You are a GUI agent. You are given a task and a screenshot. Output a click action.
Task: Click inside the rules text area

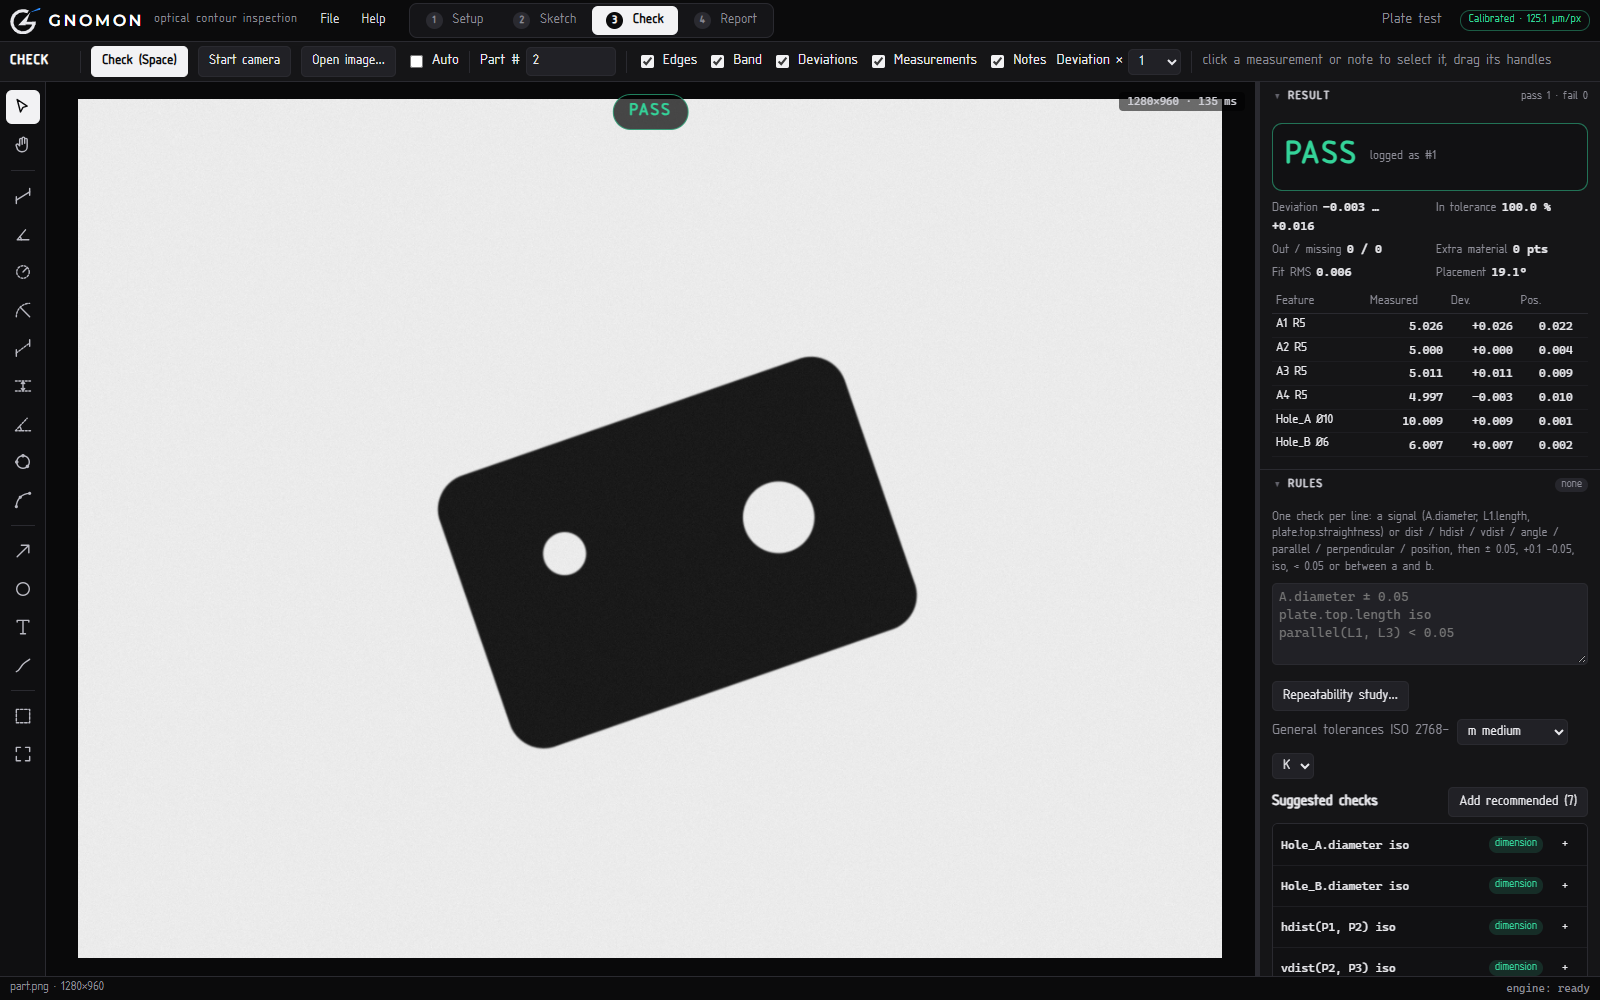point(1429,624)
